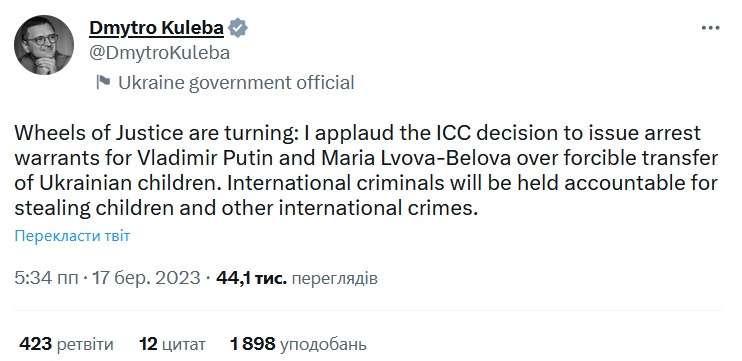
Task: Click the "17 бер. 2023" date
Action: click(x=147, y=278)
